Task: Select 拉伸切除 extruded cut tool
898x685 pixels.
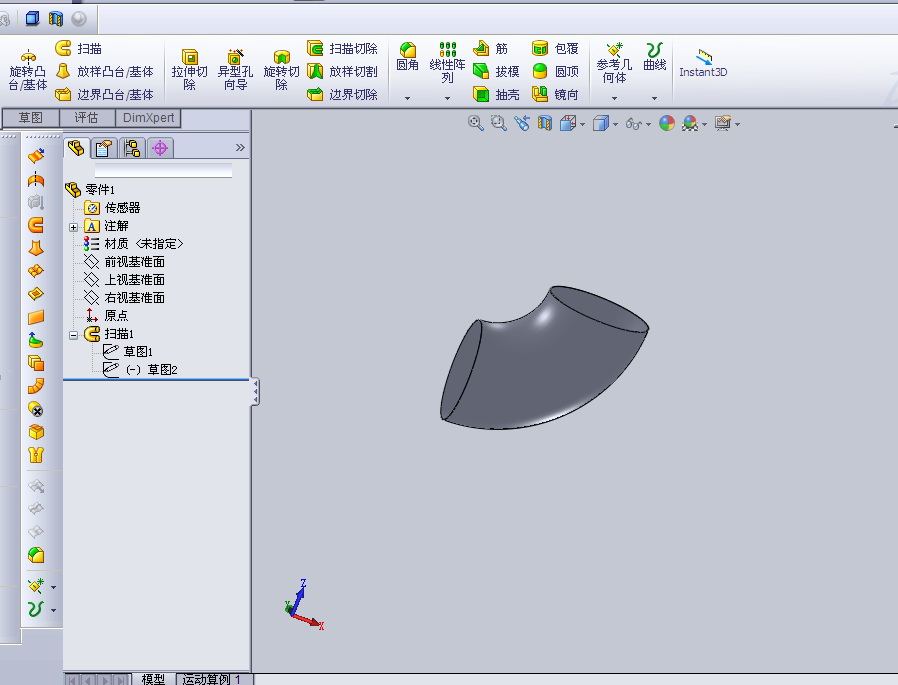Action: pyautogui.click(x=190, y=70)
